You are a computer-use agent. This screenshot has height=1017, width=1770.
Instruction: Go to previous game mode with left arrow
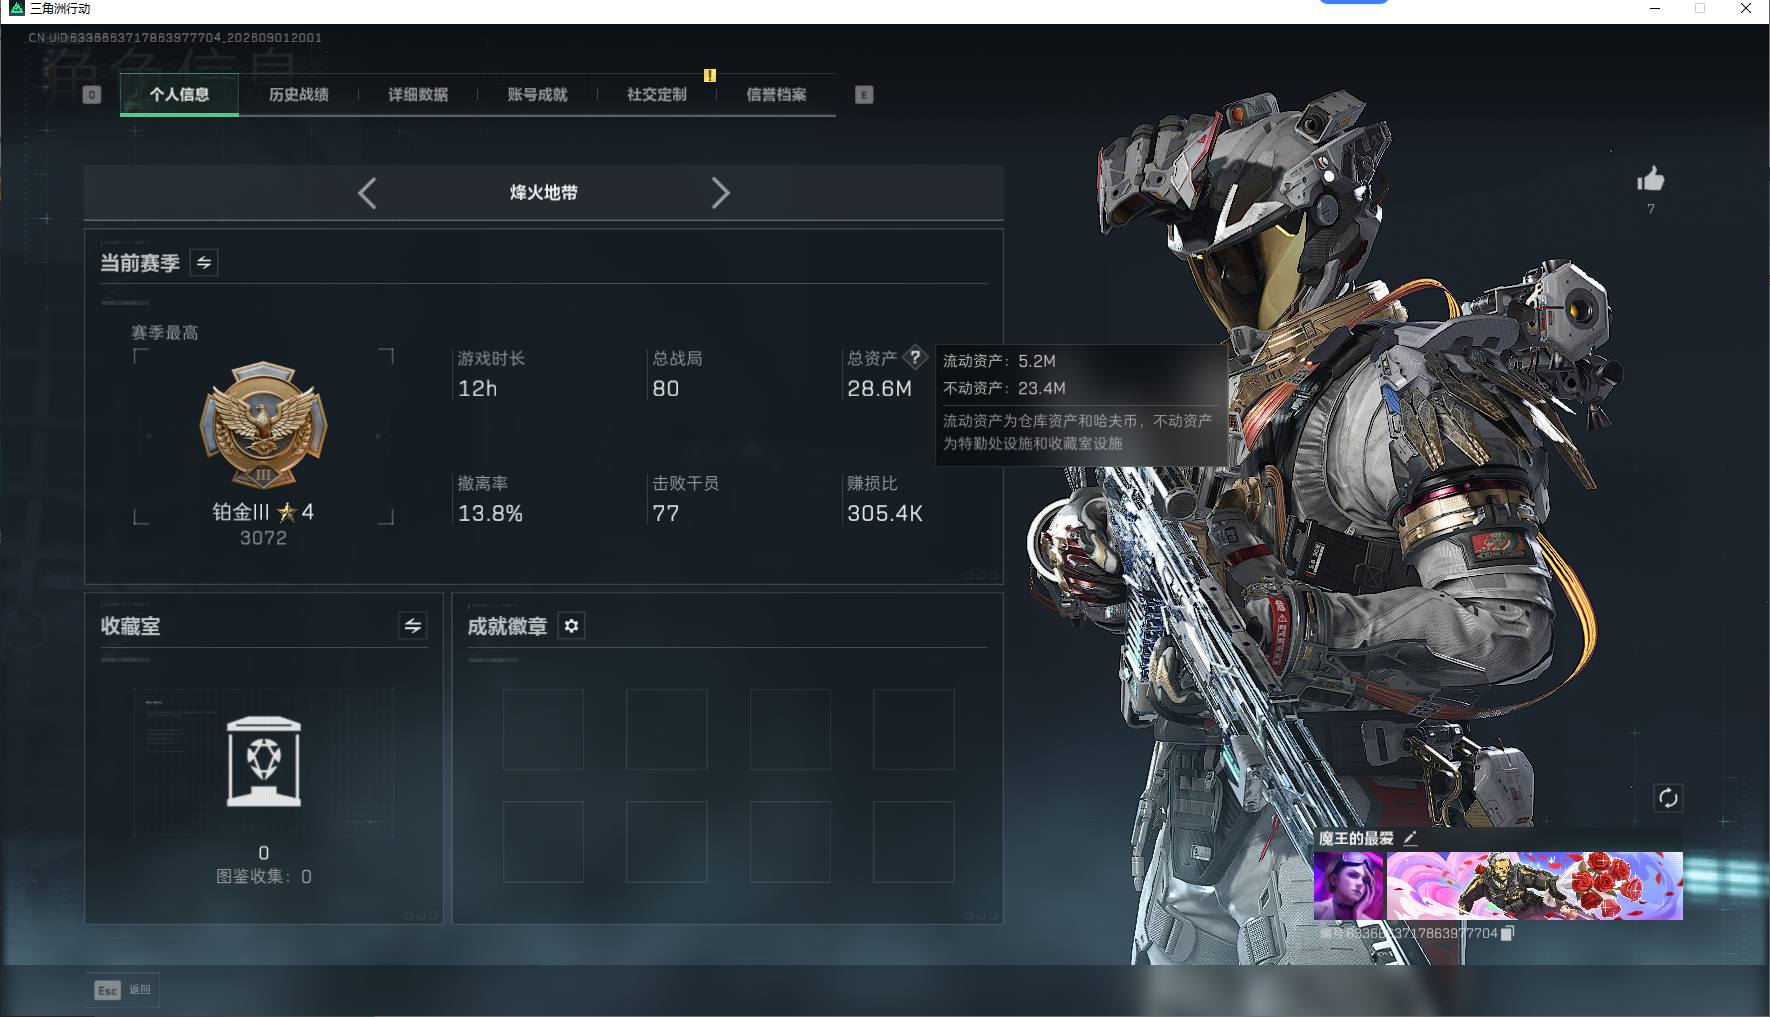(x=367, y=193)
